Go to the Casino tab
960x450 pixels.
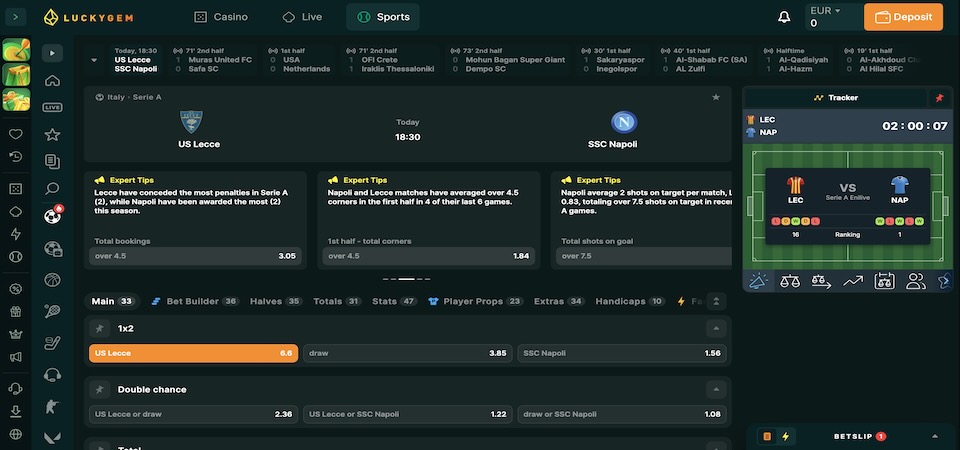[220, 17]
